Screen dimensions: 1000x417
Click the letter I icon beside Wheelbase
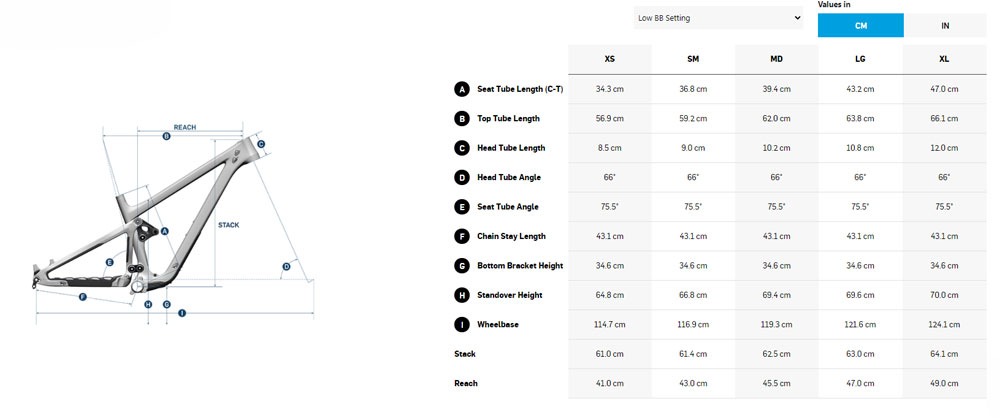(x=461, y=324)
